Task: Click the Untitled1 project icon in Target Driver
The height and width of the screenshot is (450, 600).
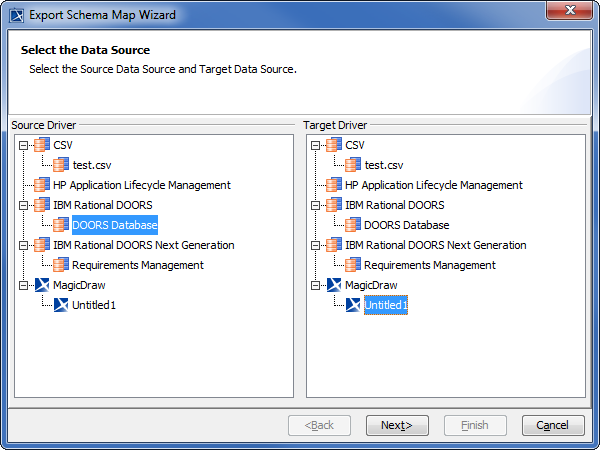Action: pyautogui.click(x=352, y=305)
